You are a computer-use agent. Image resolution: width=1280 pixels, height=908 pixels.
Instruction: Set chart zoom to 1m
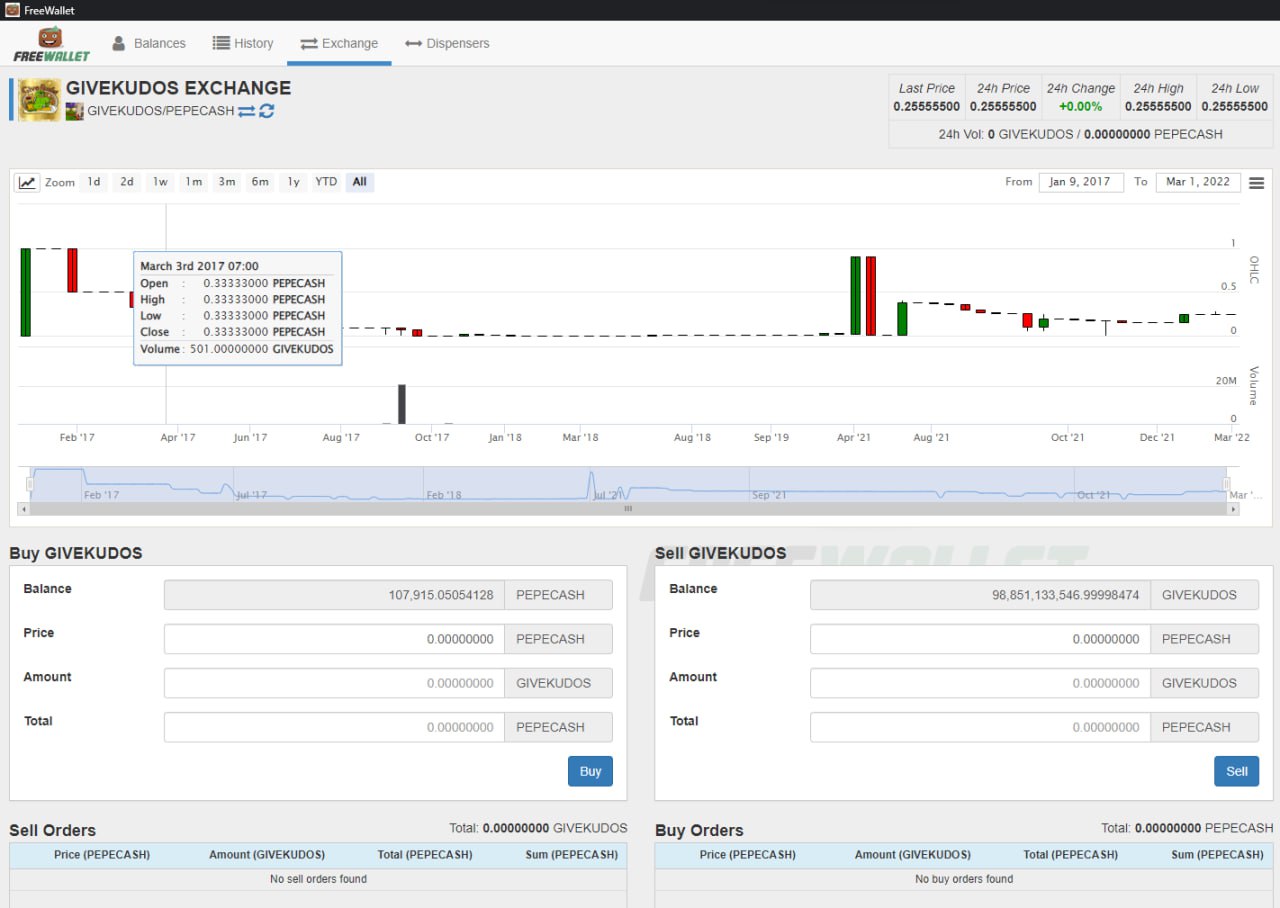click(193, 182)
